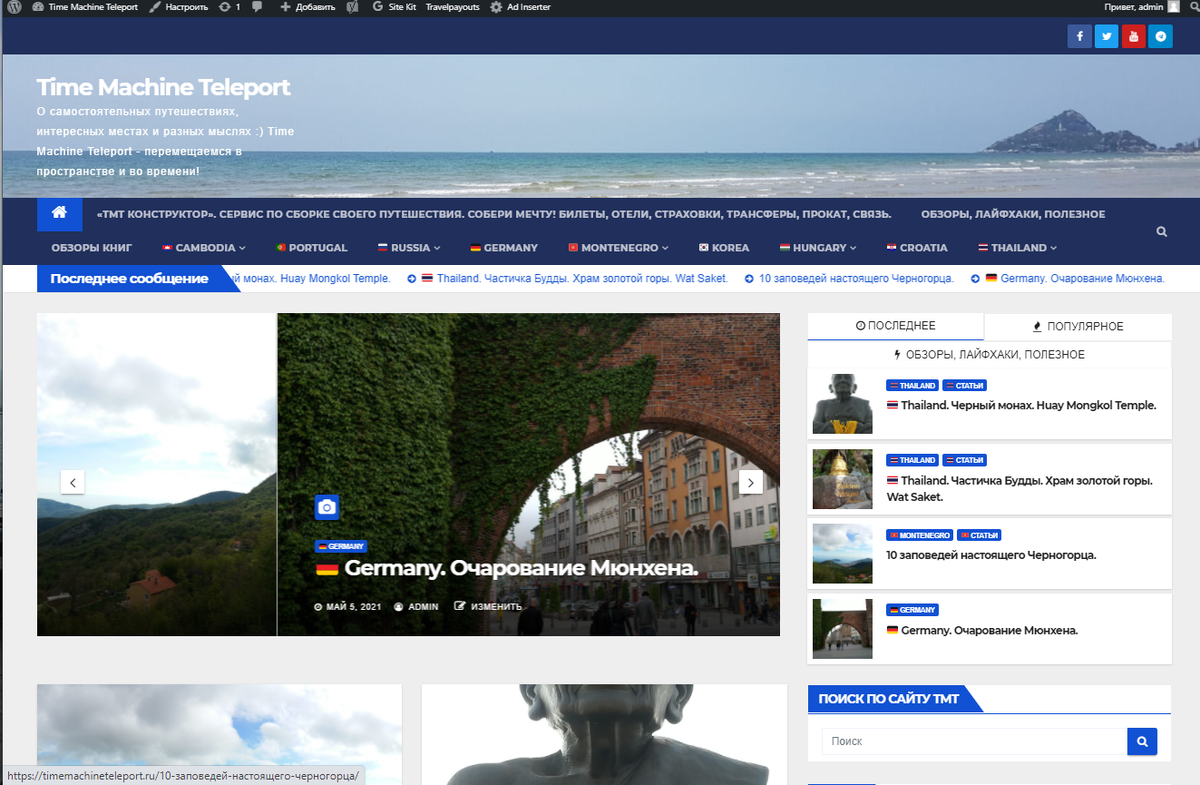Expand the Thailand dropdown menu
The width and height of the screenshot is (1200, 785).
pyautogui.click(x=1017, y=247)
